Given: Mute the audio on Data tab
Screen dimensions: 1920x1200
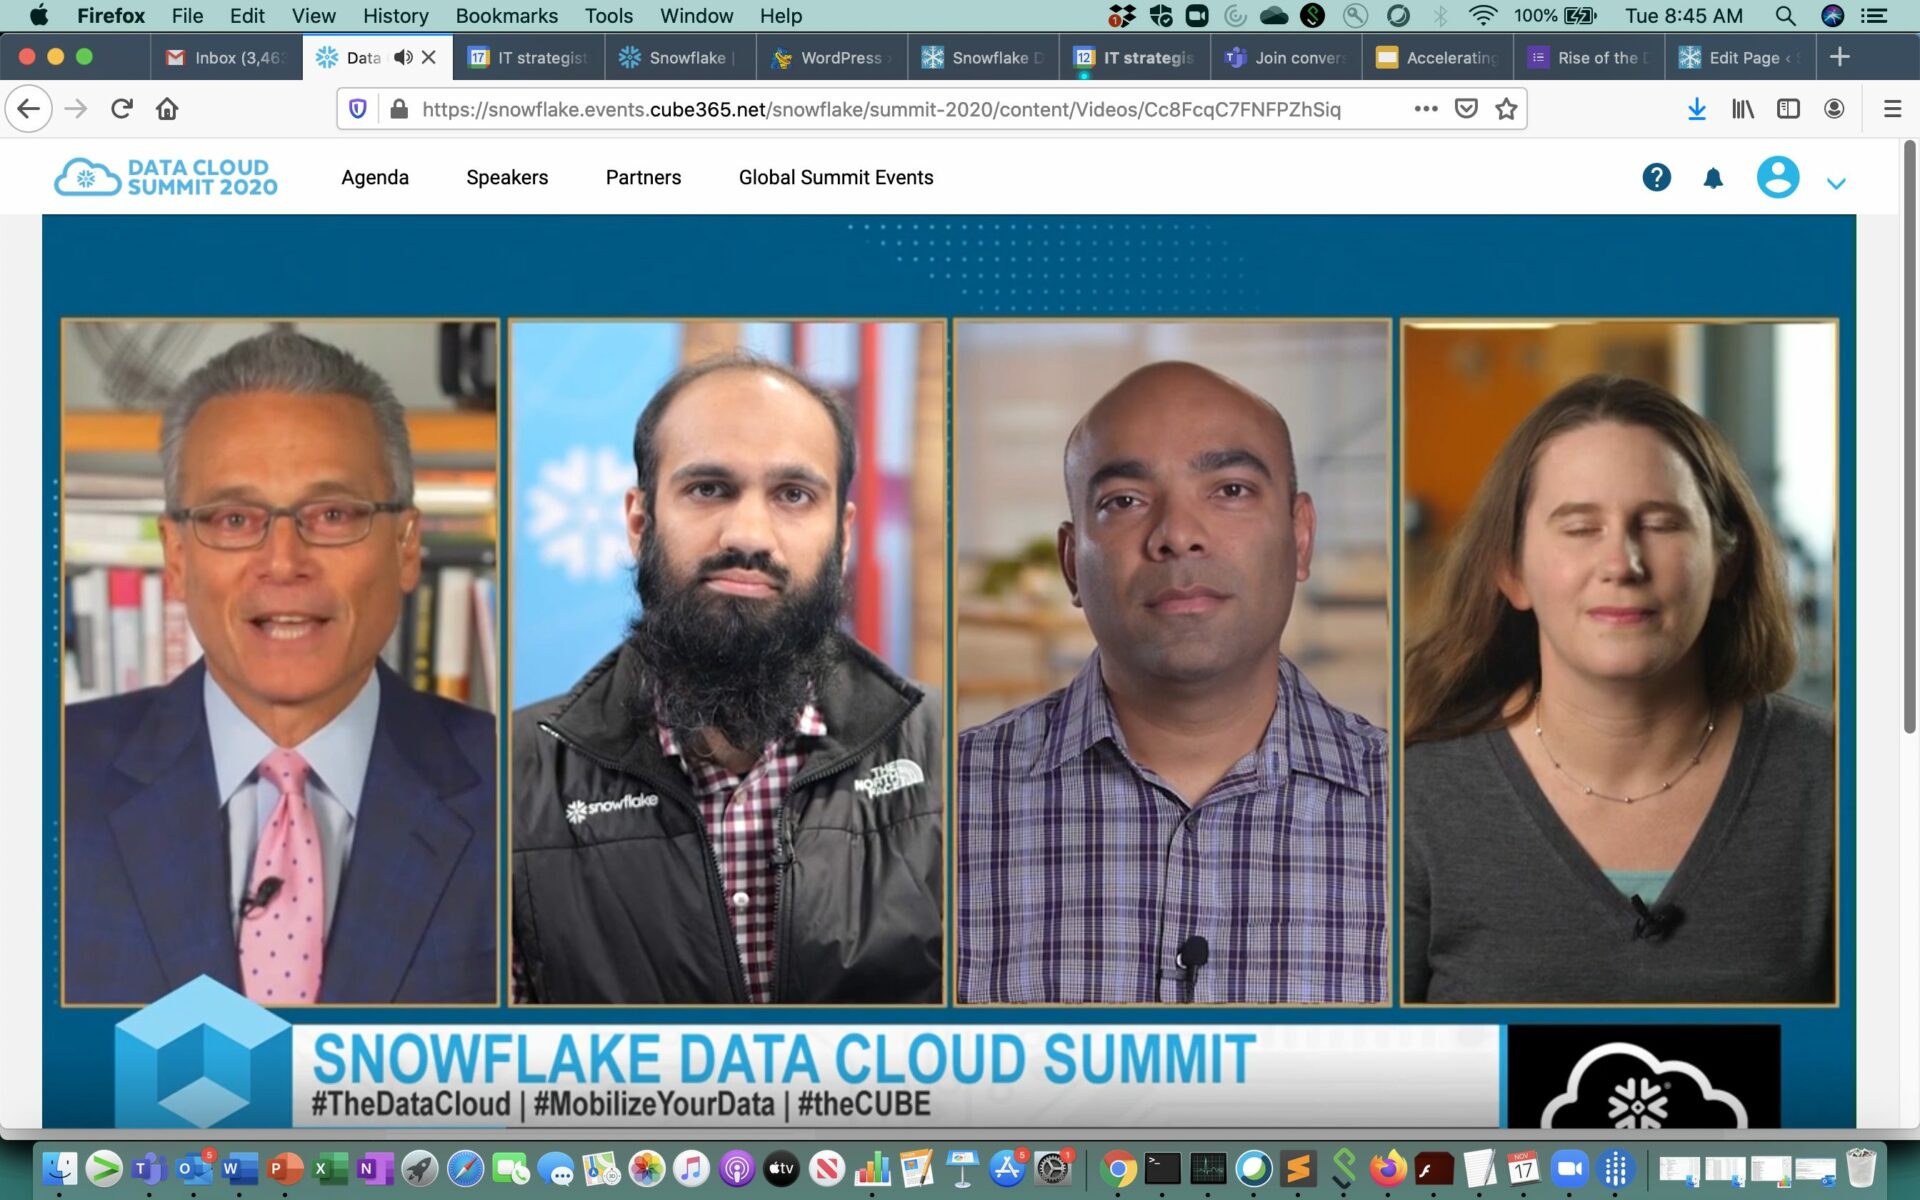Looking at the screenshot, I should (402, 57).
